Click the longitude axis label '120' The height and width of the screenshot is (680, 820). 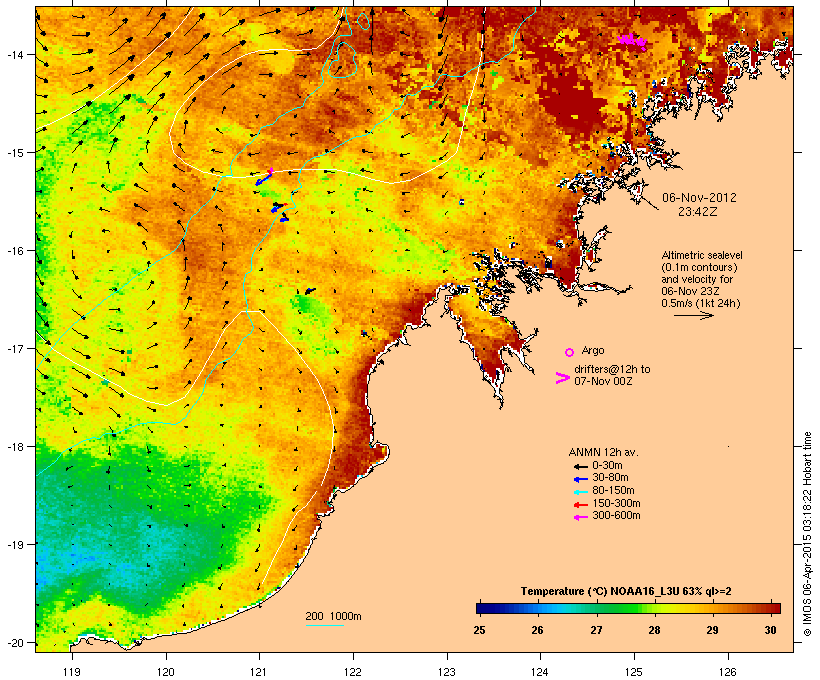point(166,672)
